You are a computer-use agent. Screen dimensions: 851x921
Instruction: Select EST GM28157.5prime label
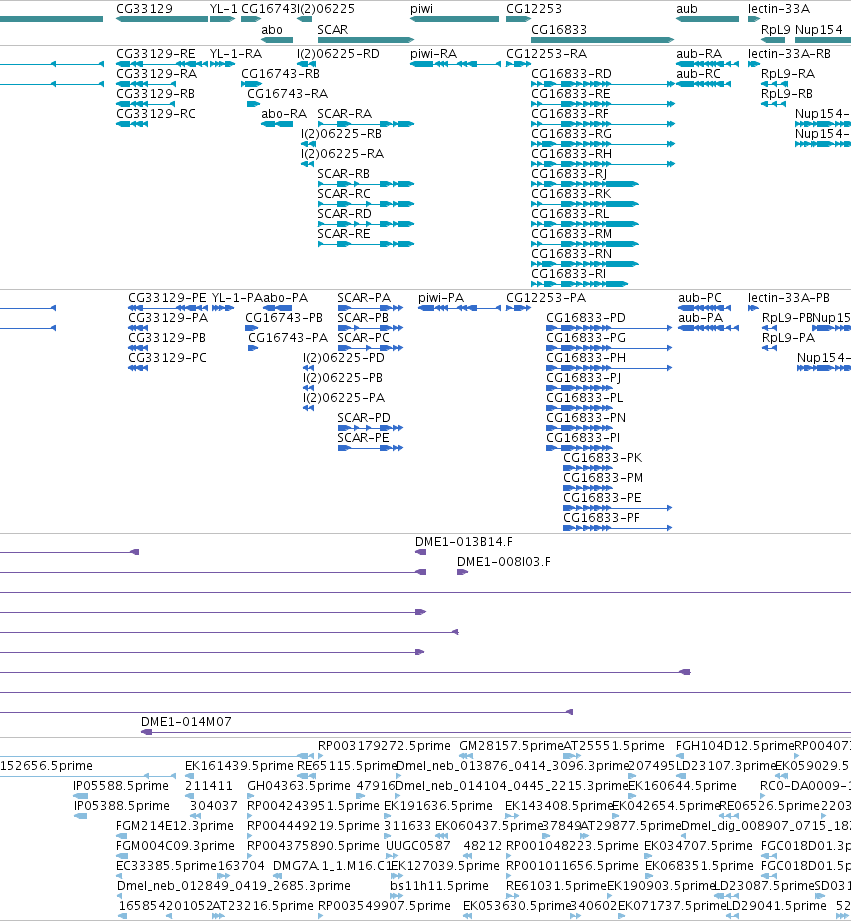coord(511,745)
